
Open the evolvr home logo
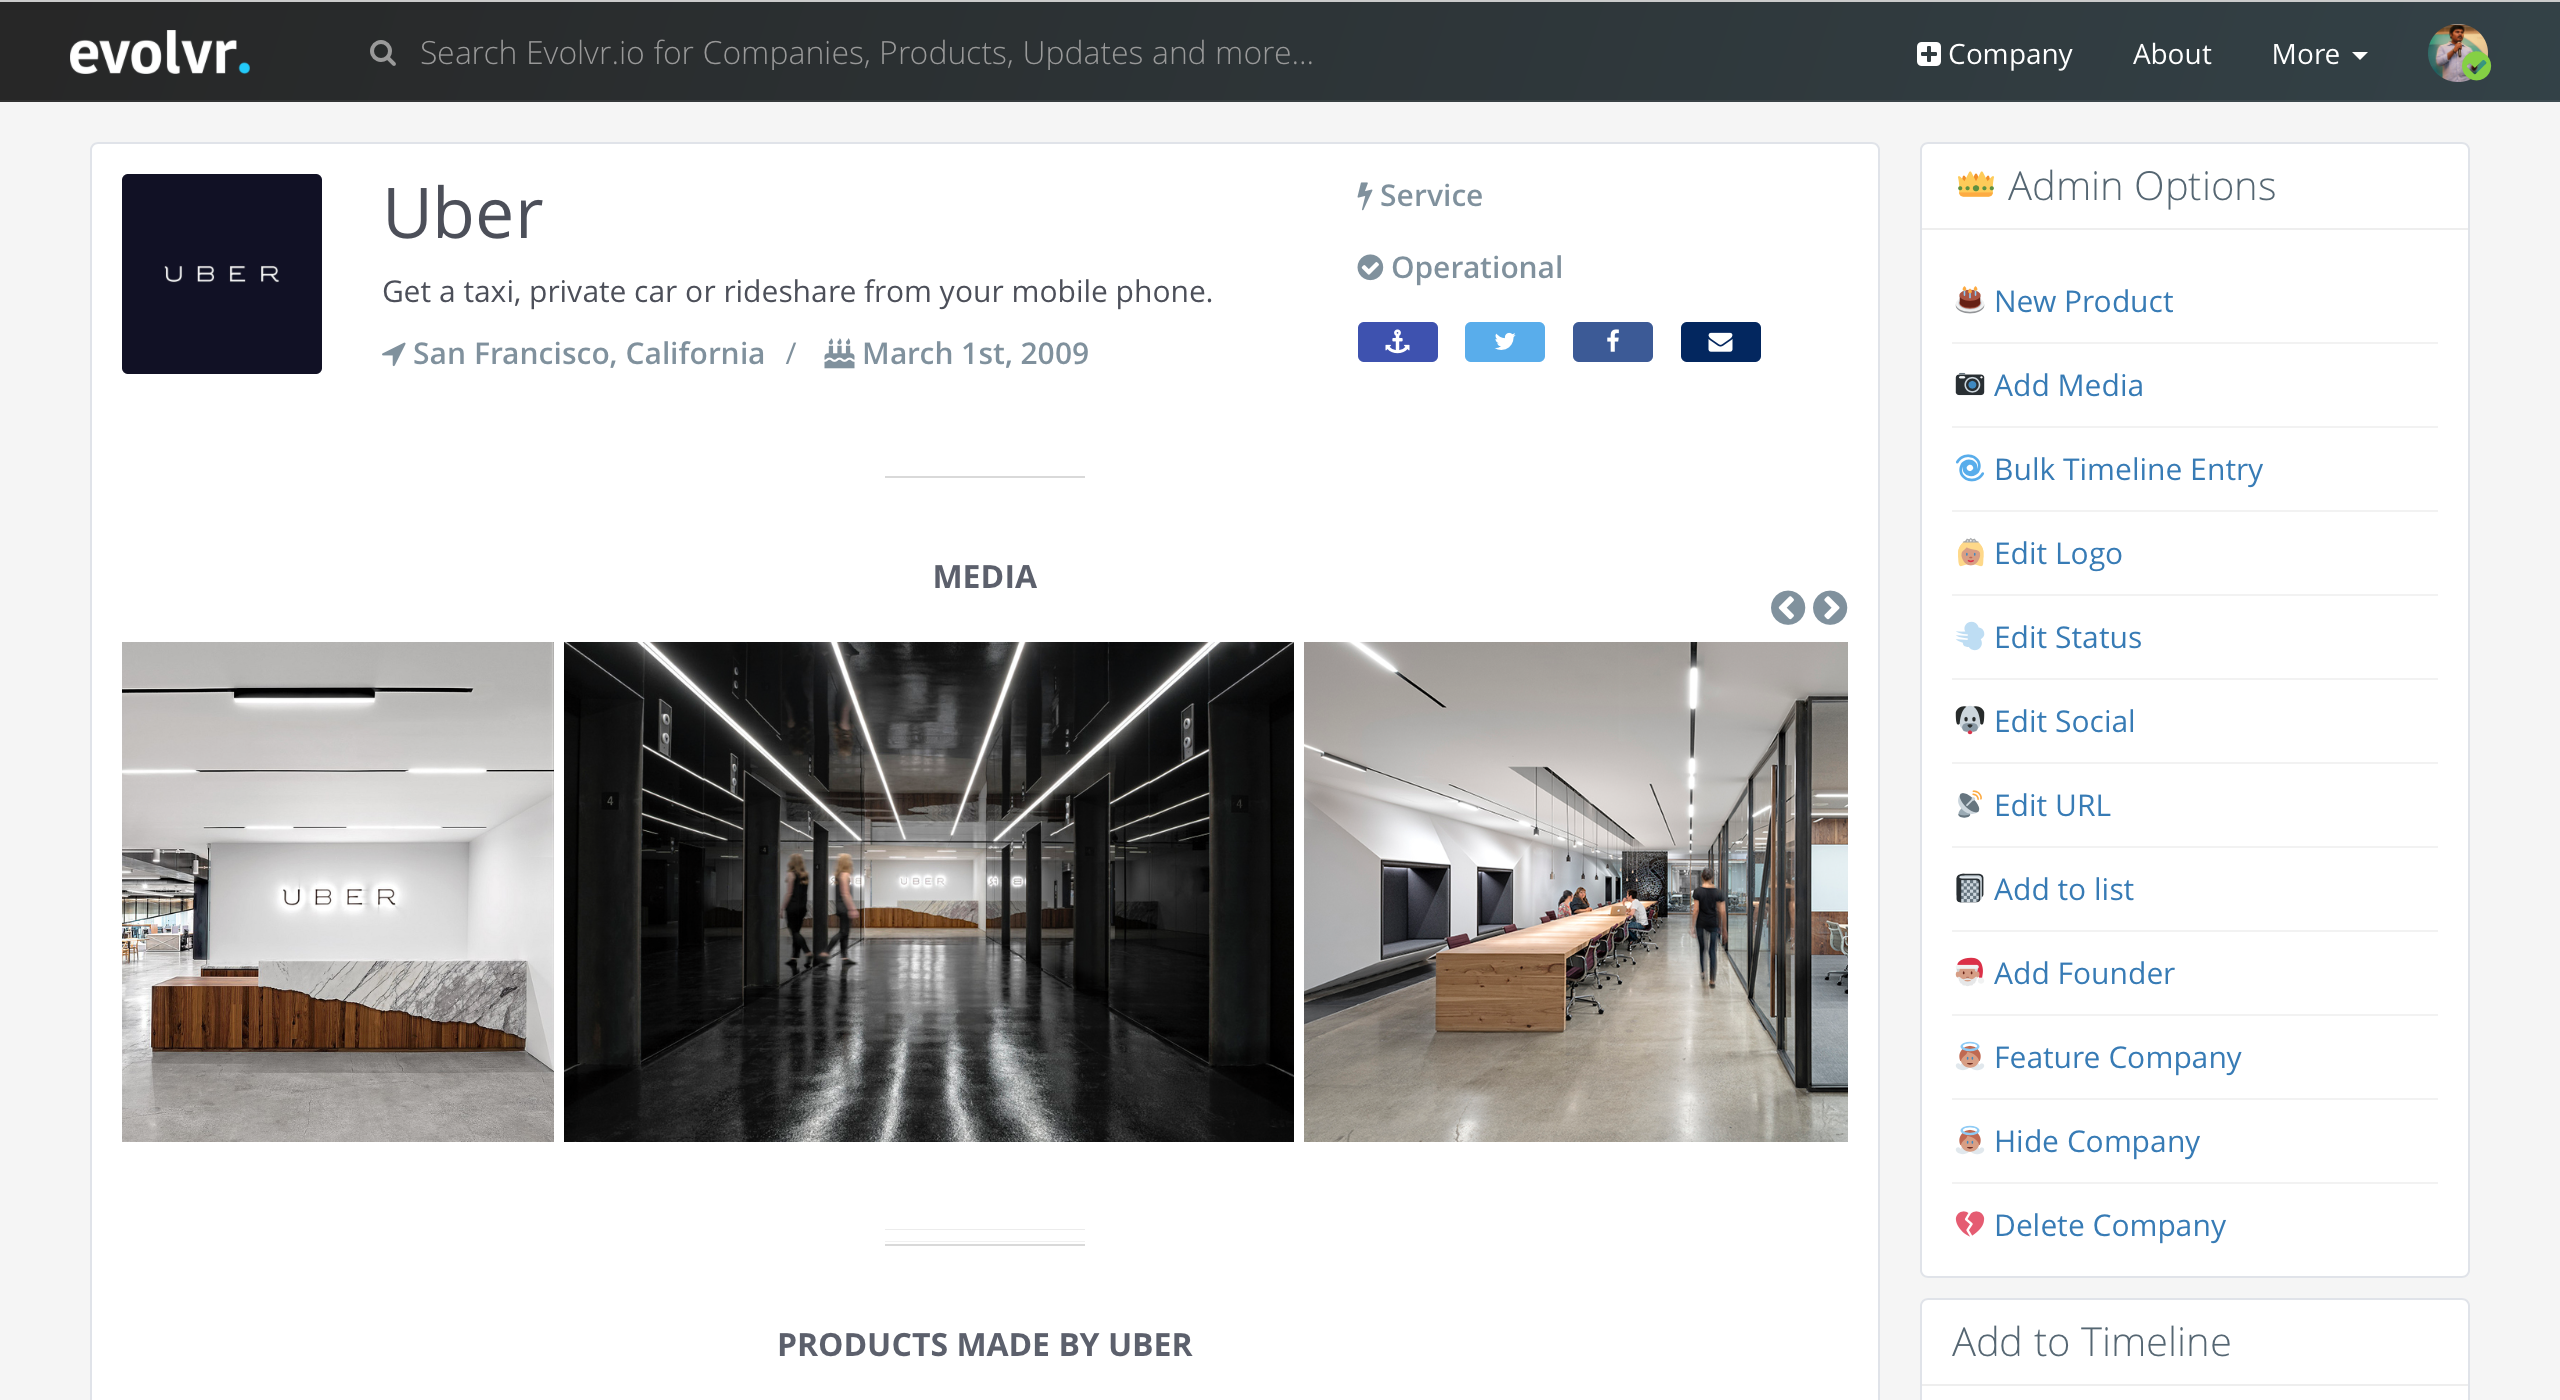click(x=159, y=53)
